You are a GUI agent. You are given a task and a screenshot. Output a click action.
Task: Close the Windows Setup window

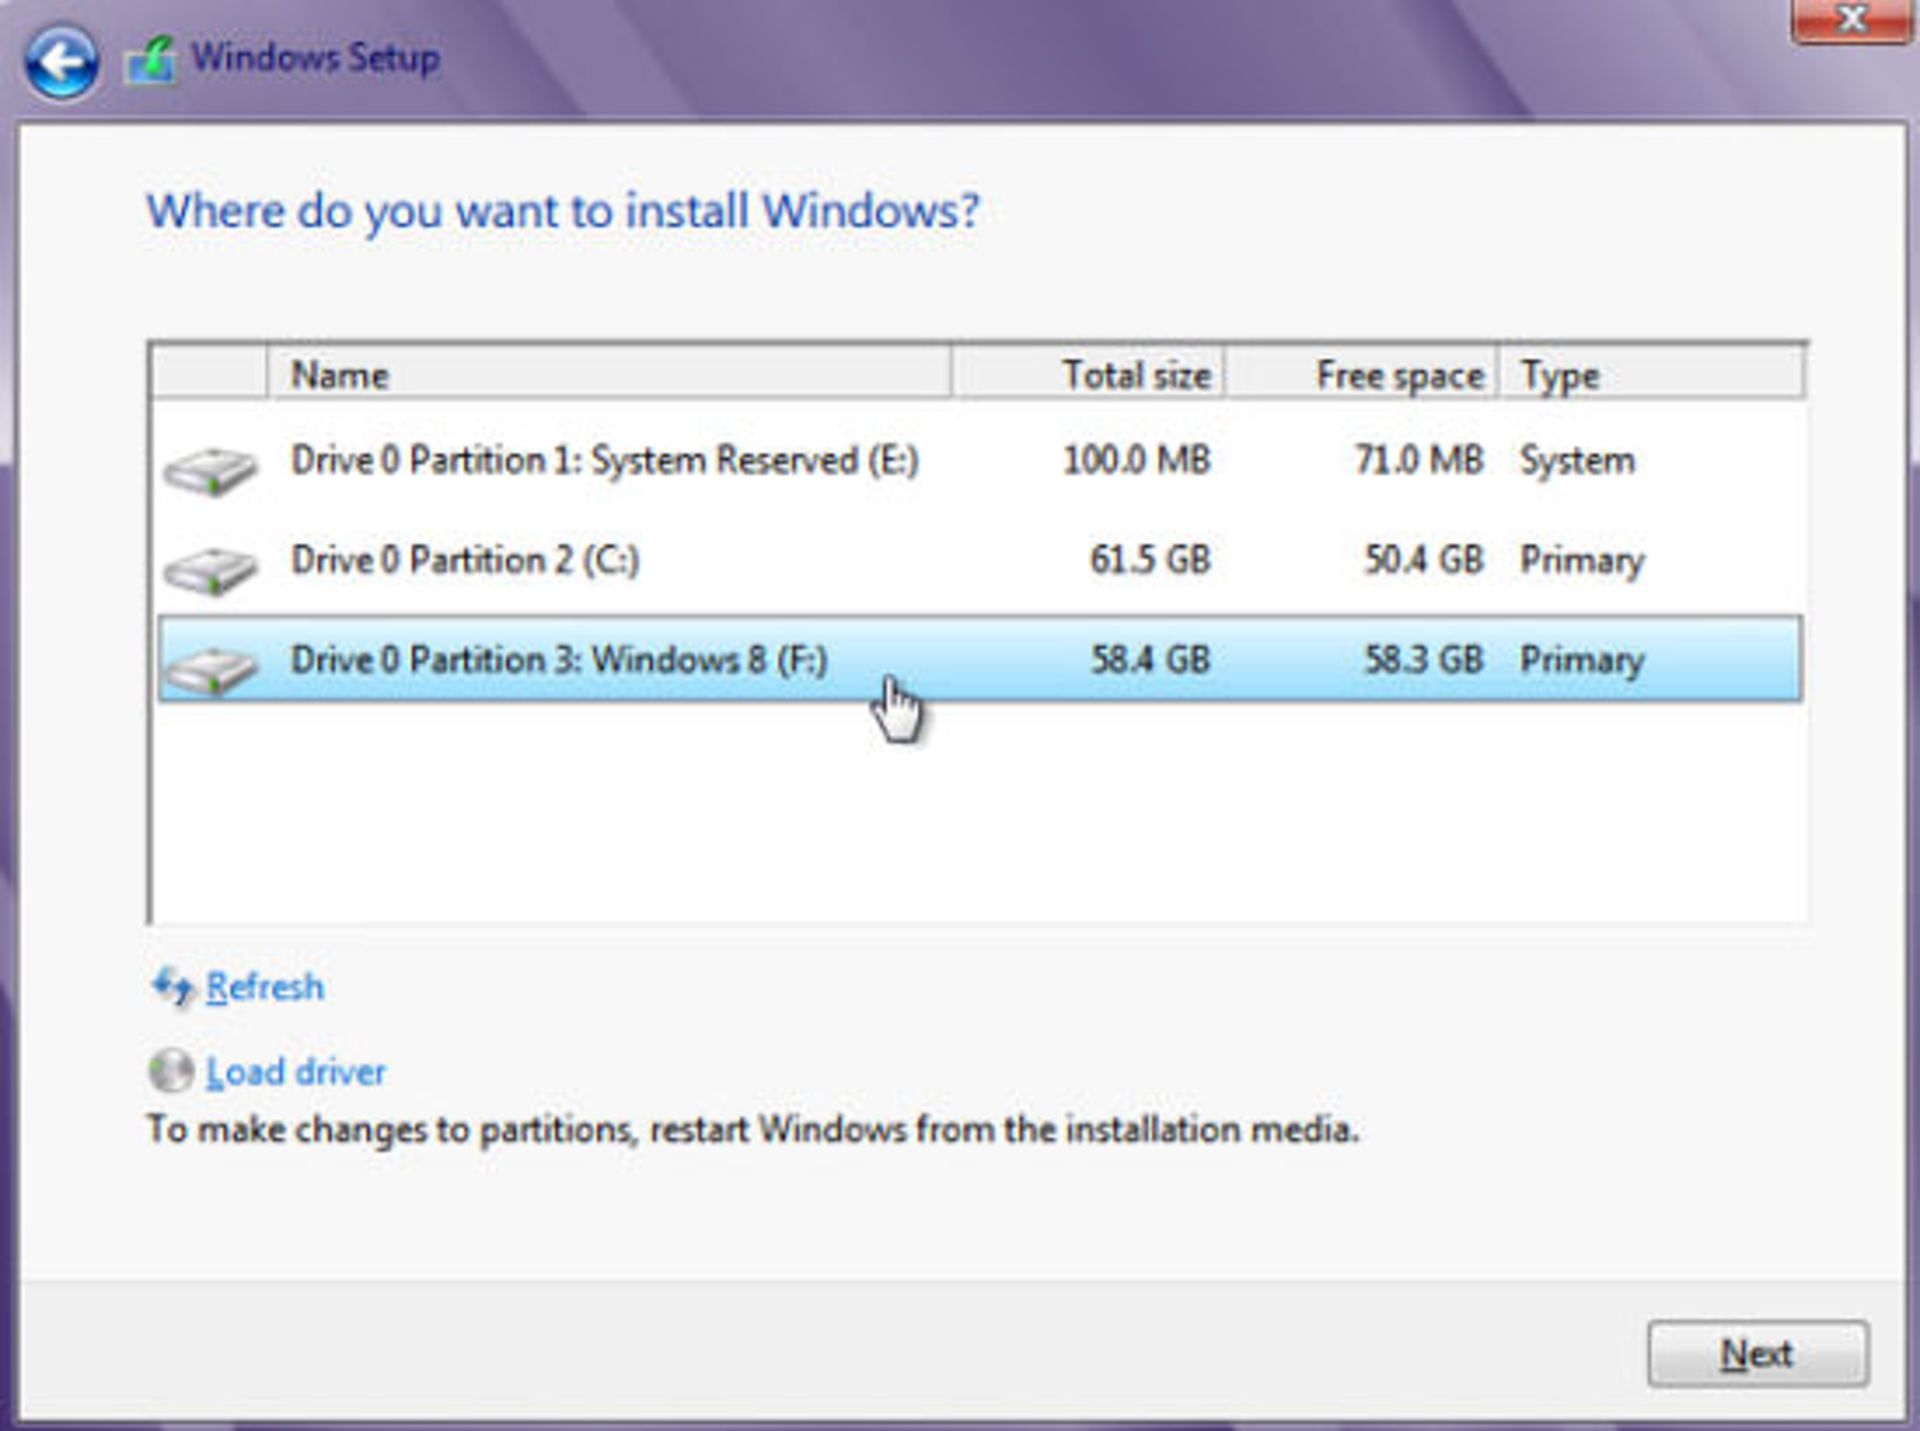point(1852,20)
